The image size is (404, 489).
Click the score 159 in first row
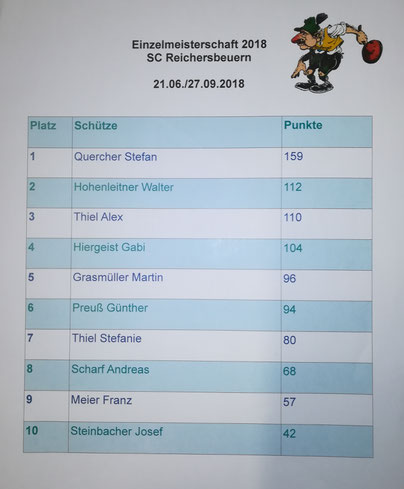click(x=294, y=156)
